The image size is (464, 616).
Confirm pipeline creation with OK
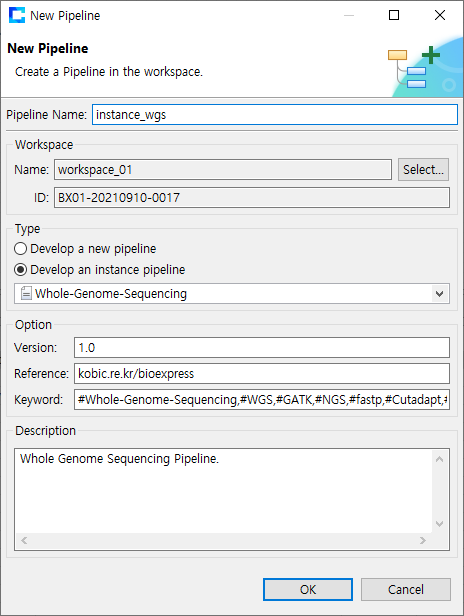(x=308, y=589)
